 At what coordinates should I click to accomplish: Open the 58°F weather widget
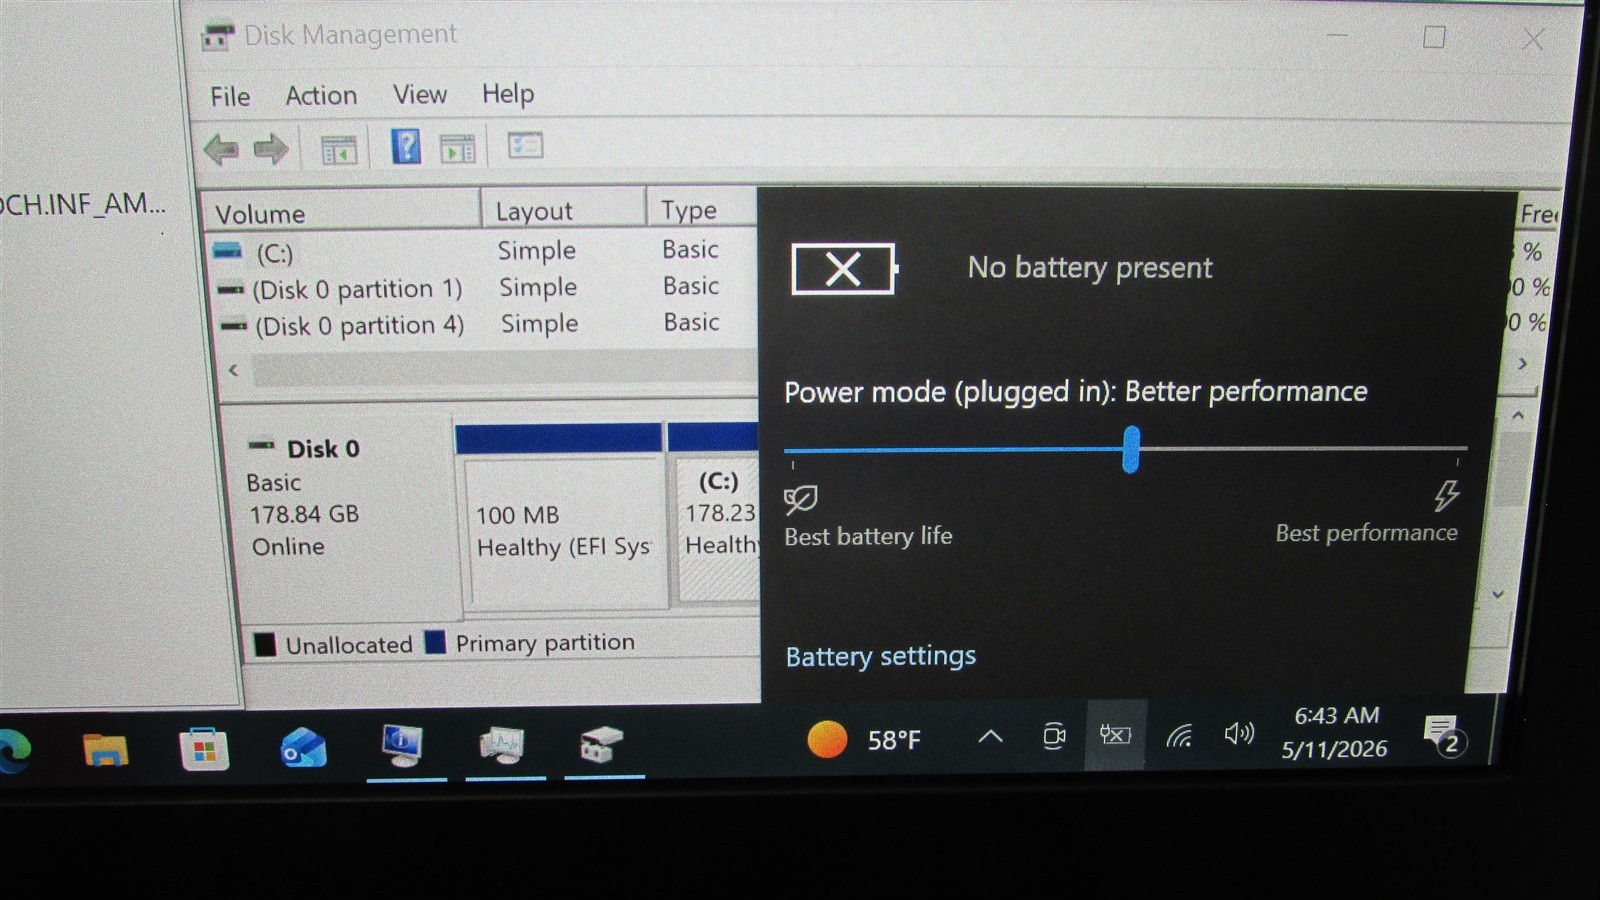coord(865,740)
